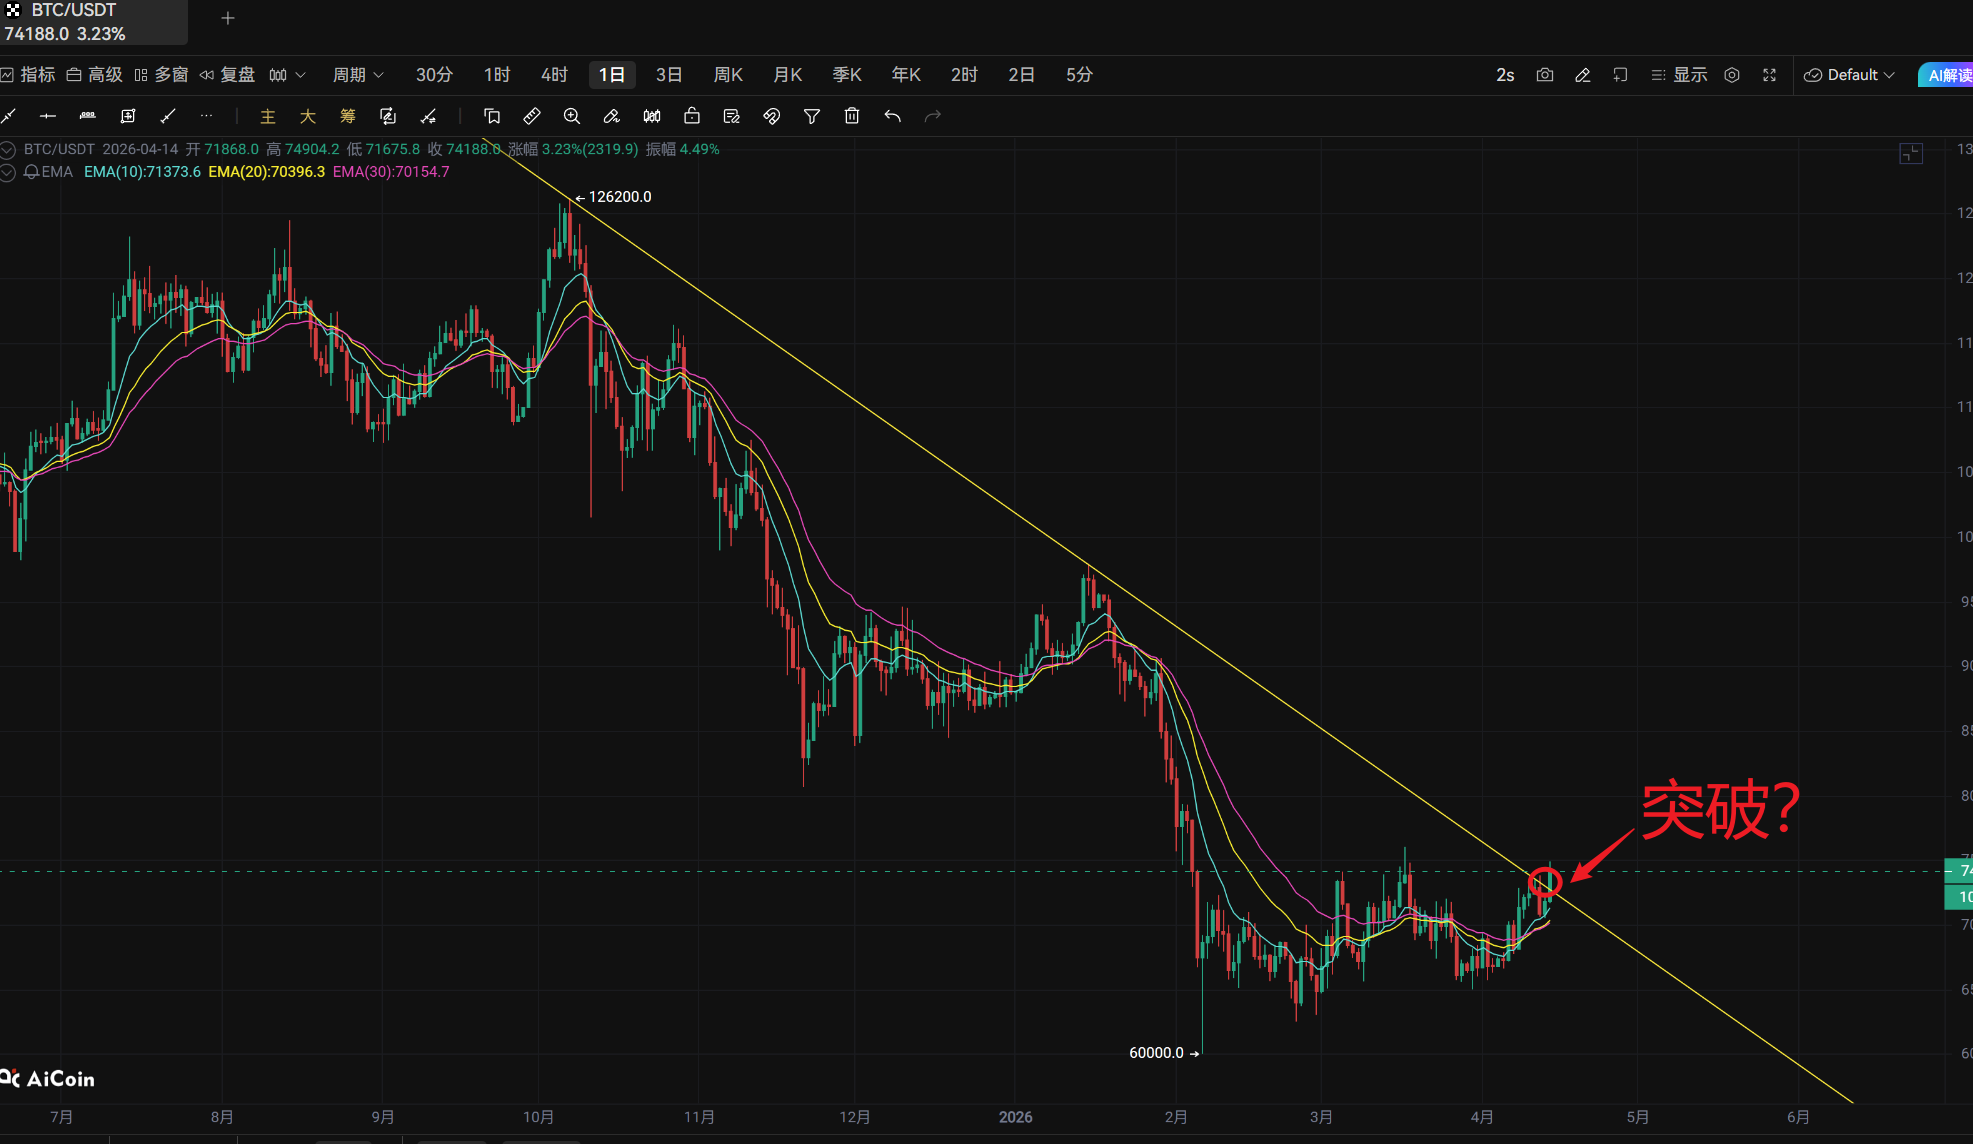
Task: Open the Default template dropdown
Action: pyautogui.click(x=1850, y=75)
